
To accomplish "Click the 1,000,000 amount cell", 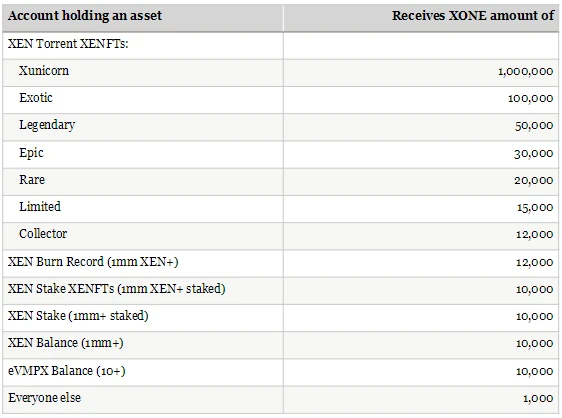I will pos(525,72).
